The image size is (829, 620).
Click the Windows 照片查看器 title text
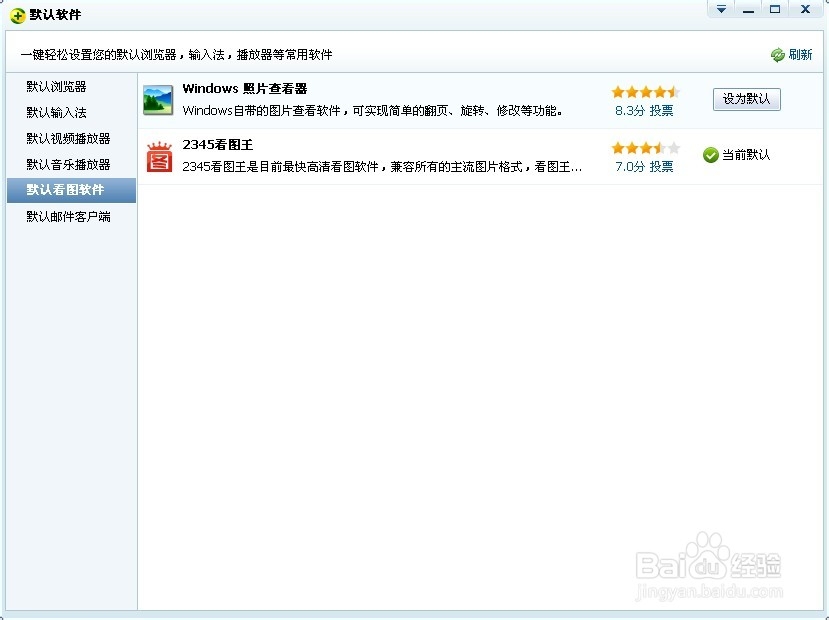245,89
